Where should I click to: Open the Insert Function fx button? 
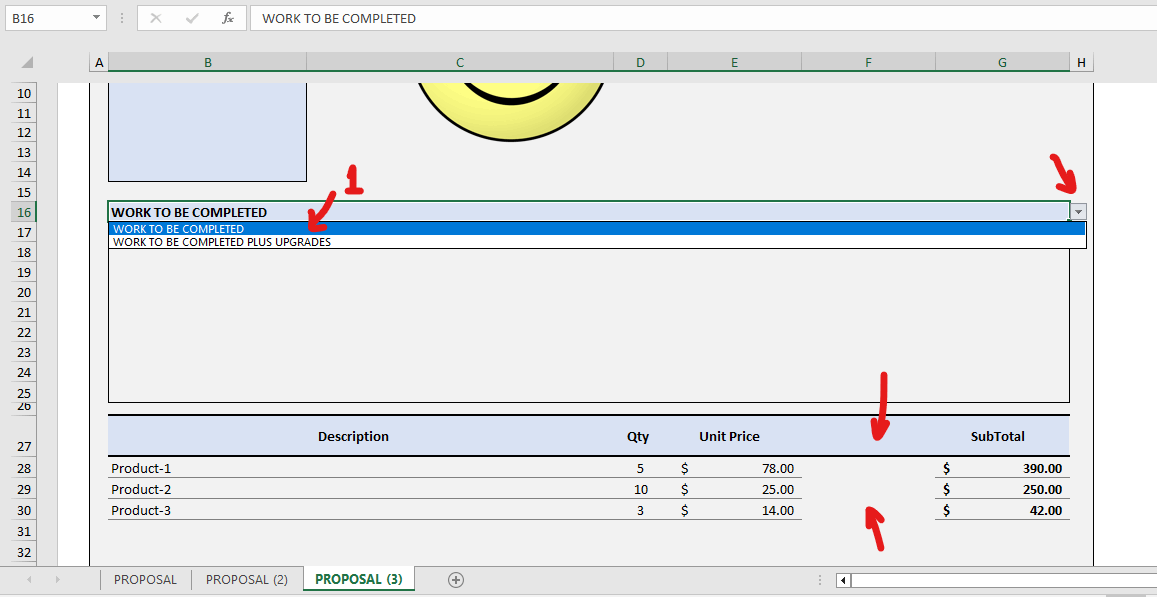228,18
